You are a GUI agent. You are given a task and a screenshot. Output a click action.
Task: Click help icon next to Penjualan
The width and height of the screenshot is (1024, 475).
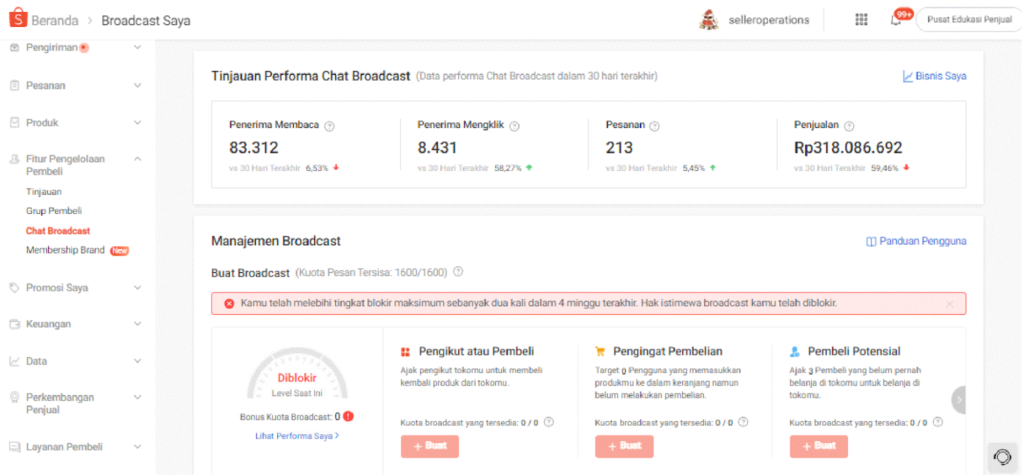849,126
